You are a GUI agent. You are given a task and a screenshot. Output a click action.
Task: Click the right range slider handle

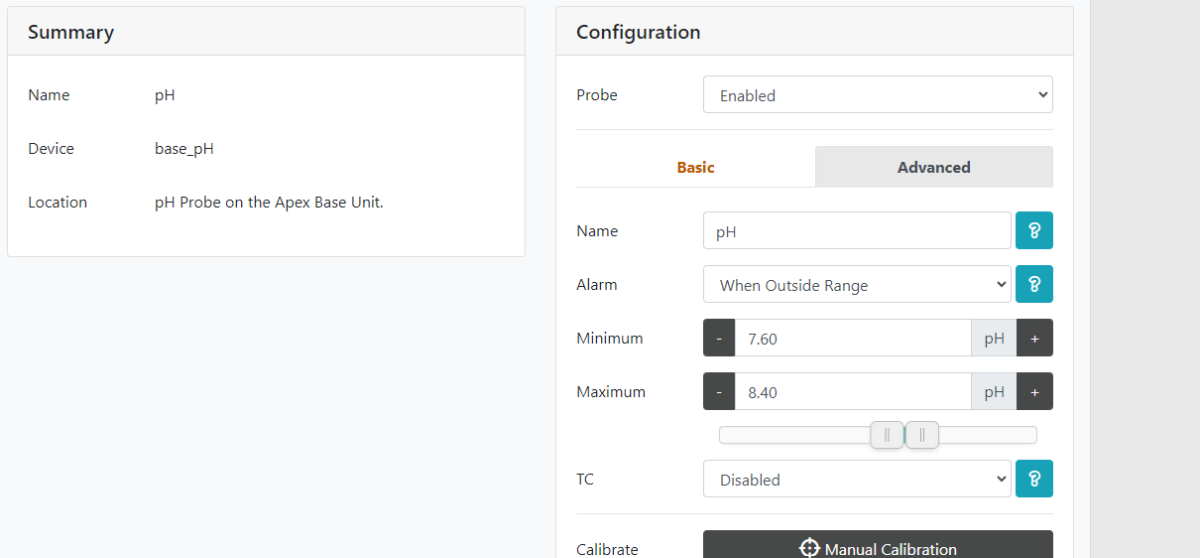[x=922, y=435]
